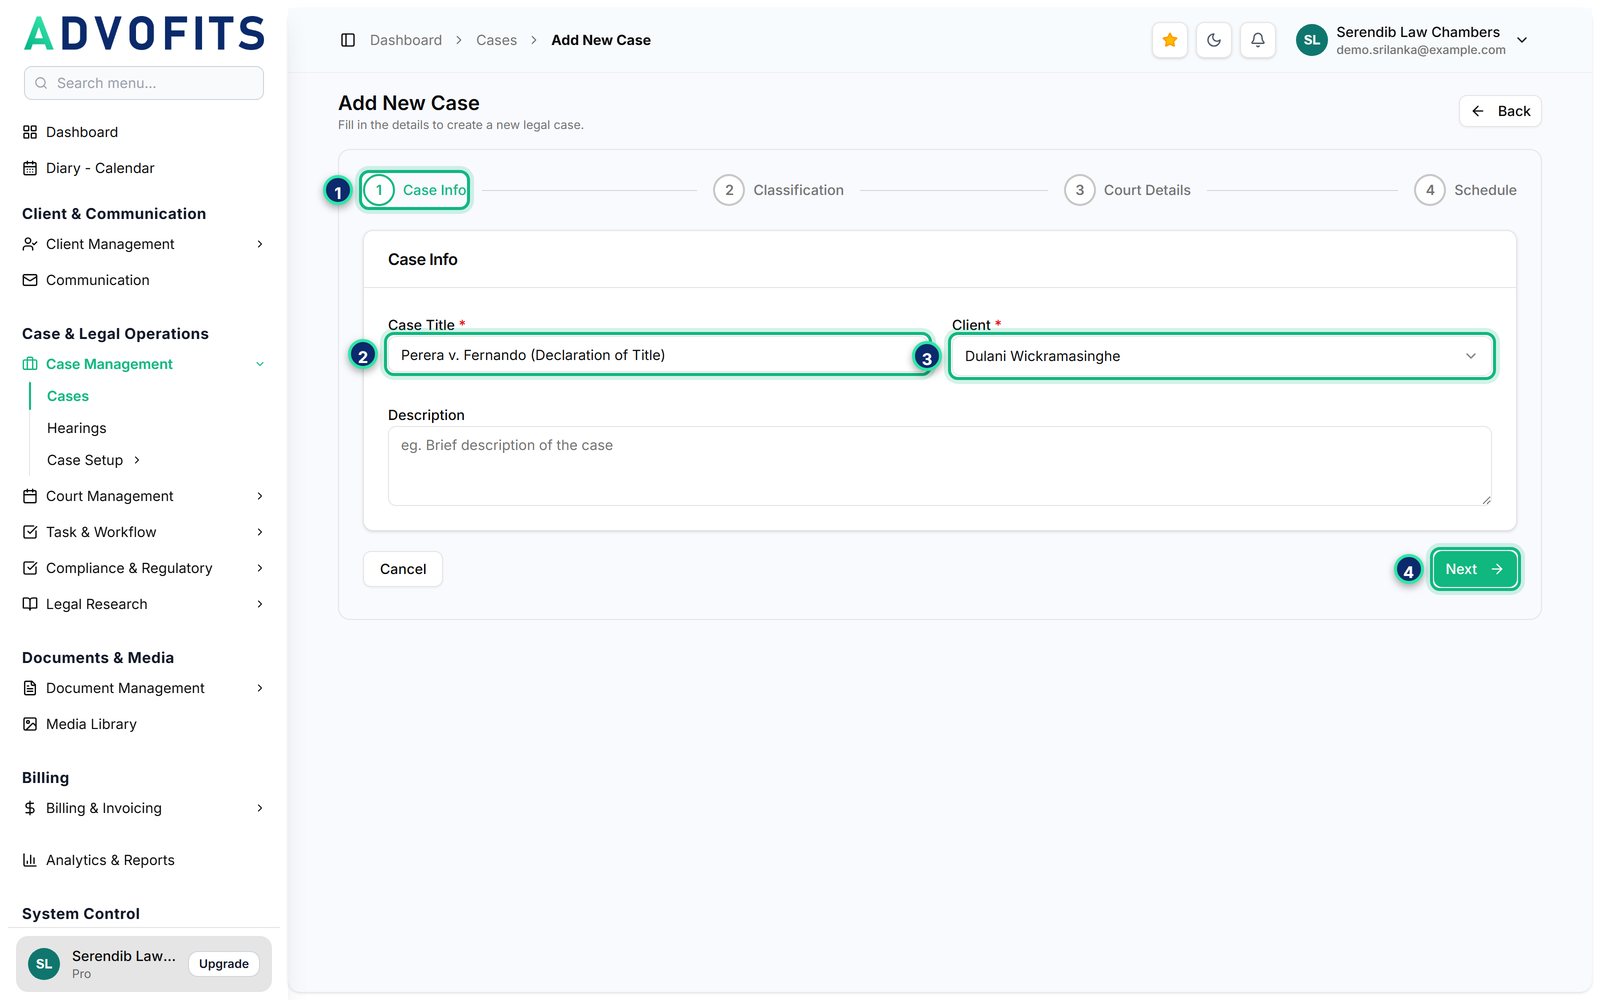Click the Analytics & Reports chart icon
The image size is (1600, 1000).
pyautogui.click(x=30, y=860)
